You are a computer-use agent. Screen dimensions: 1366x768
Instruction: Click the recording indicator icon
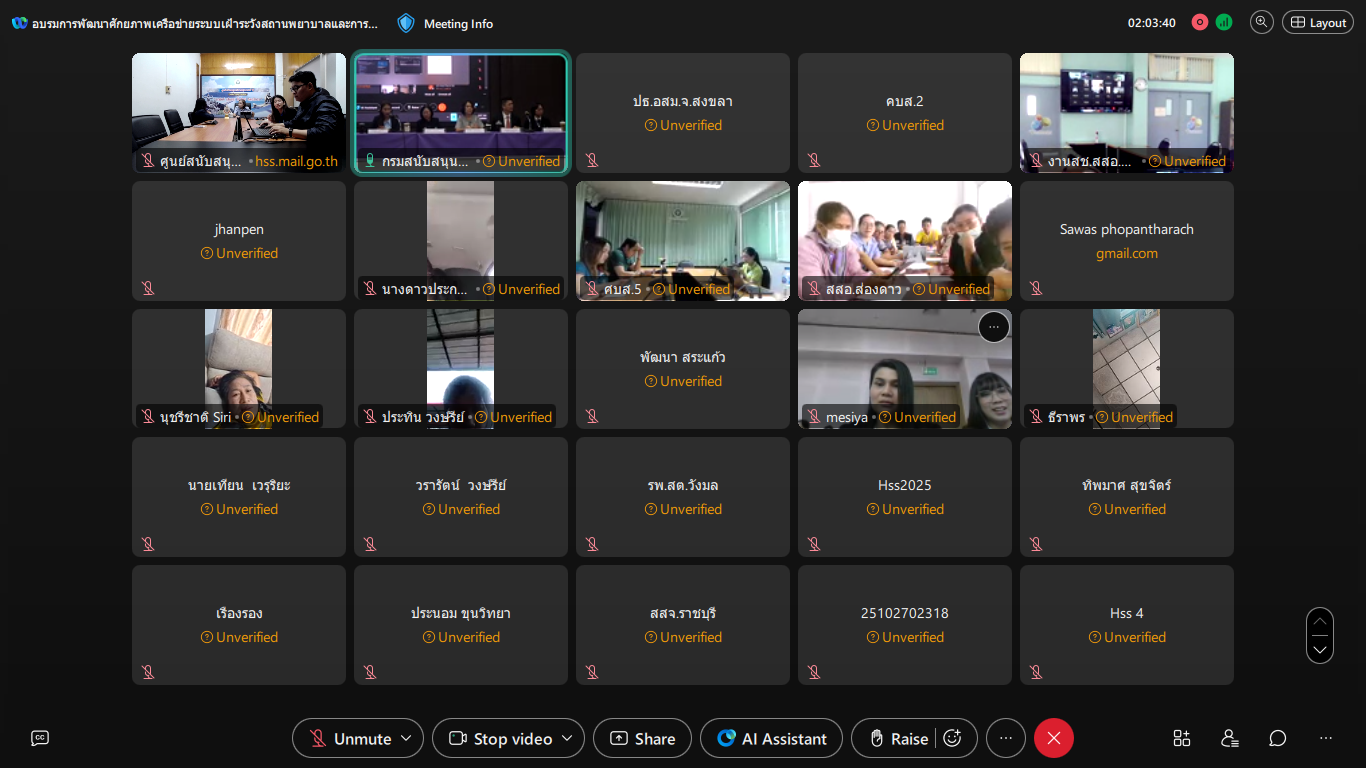click(x=1200, y=22)
